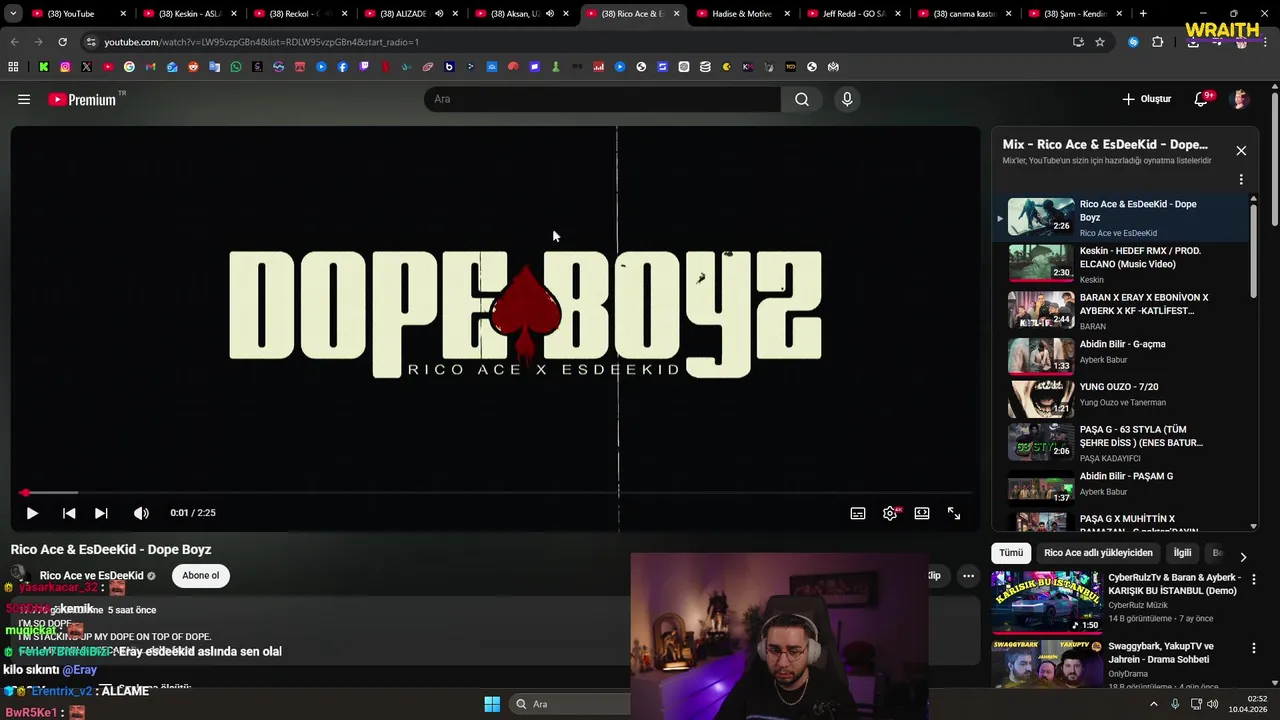Skip to the next video
This screenshot has height=720, width=1280.
pos(101,513)
